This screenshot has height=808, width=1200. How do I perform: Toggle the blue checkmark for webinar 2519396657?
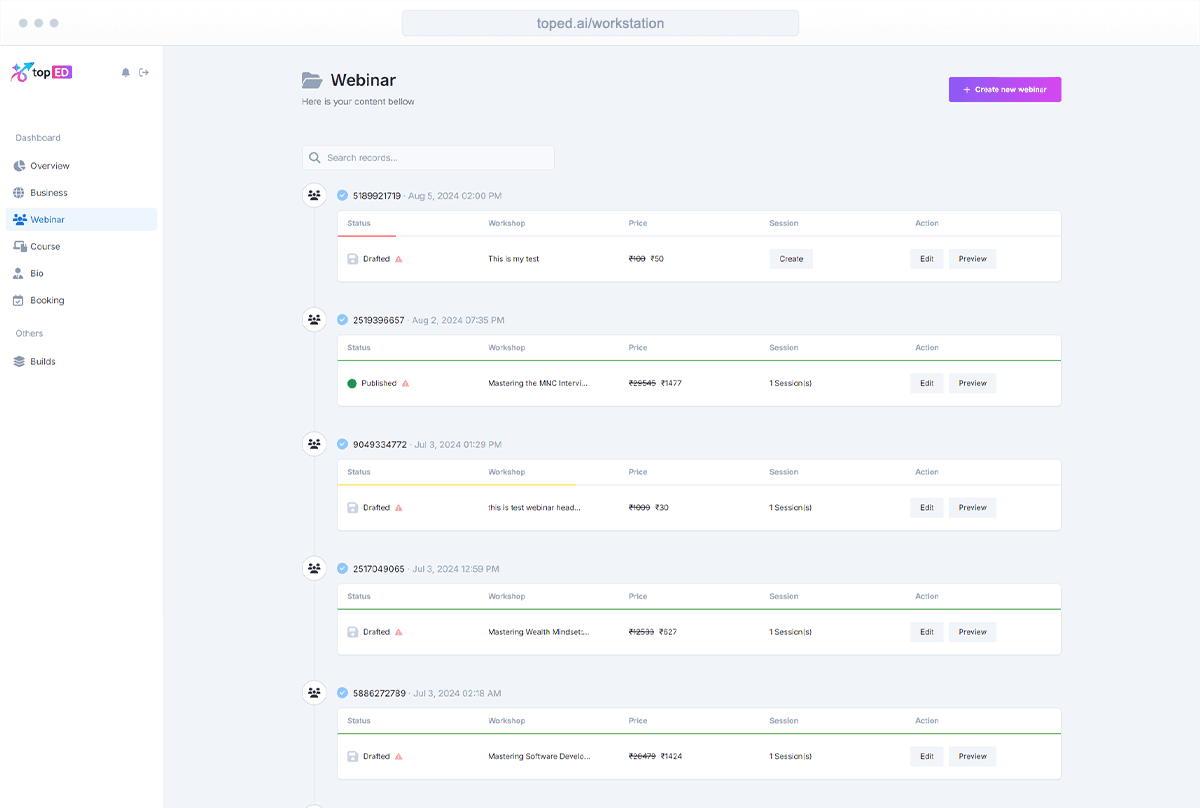(343, 320)
